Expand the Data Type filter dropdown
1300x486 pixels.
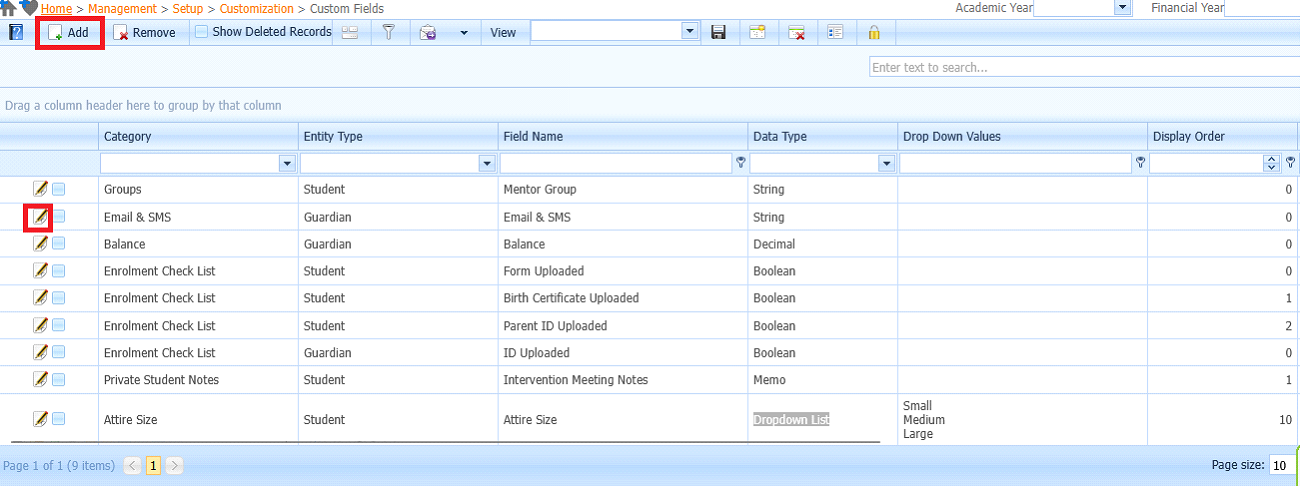point(886,163)
